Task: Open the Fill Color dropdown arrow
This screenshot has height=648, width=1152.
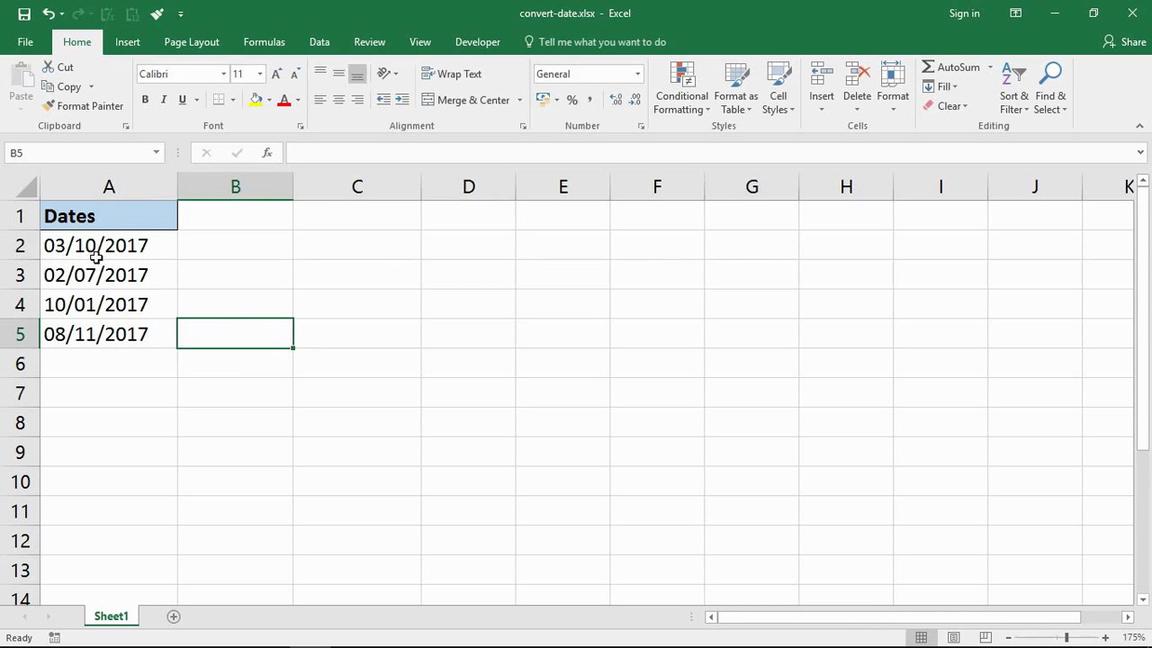Action: pyautogui.click(x=268, y=100)
